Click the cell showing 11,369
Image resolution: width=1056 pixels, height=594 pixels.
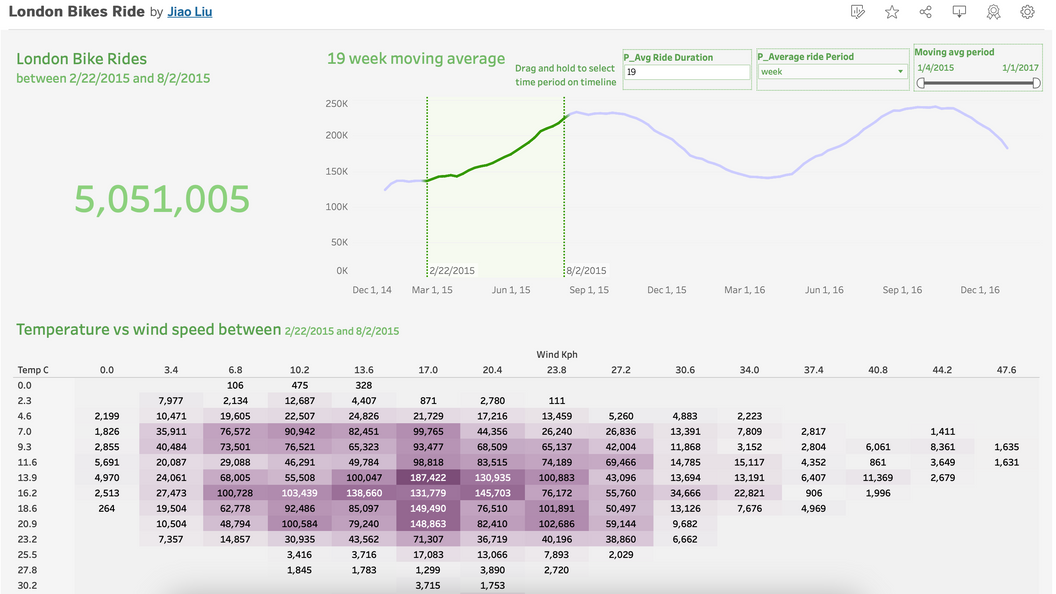coord(878,477)
